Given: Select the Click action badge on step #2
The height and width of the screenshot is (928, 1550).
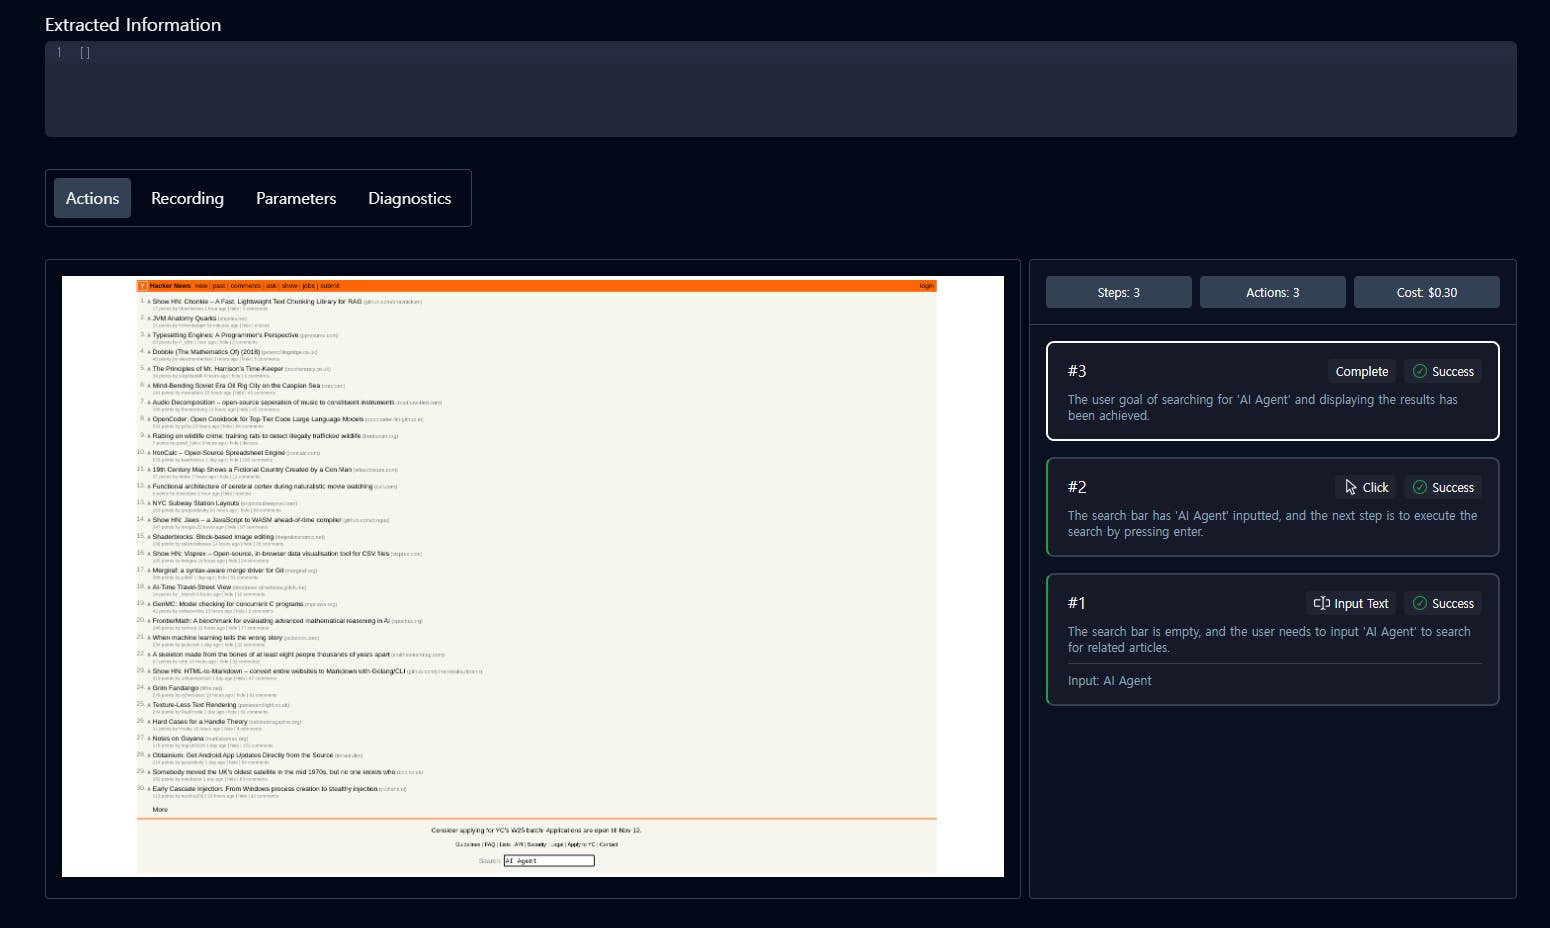Looking at the screenshot, I should click(x=1366, y=487).
